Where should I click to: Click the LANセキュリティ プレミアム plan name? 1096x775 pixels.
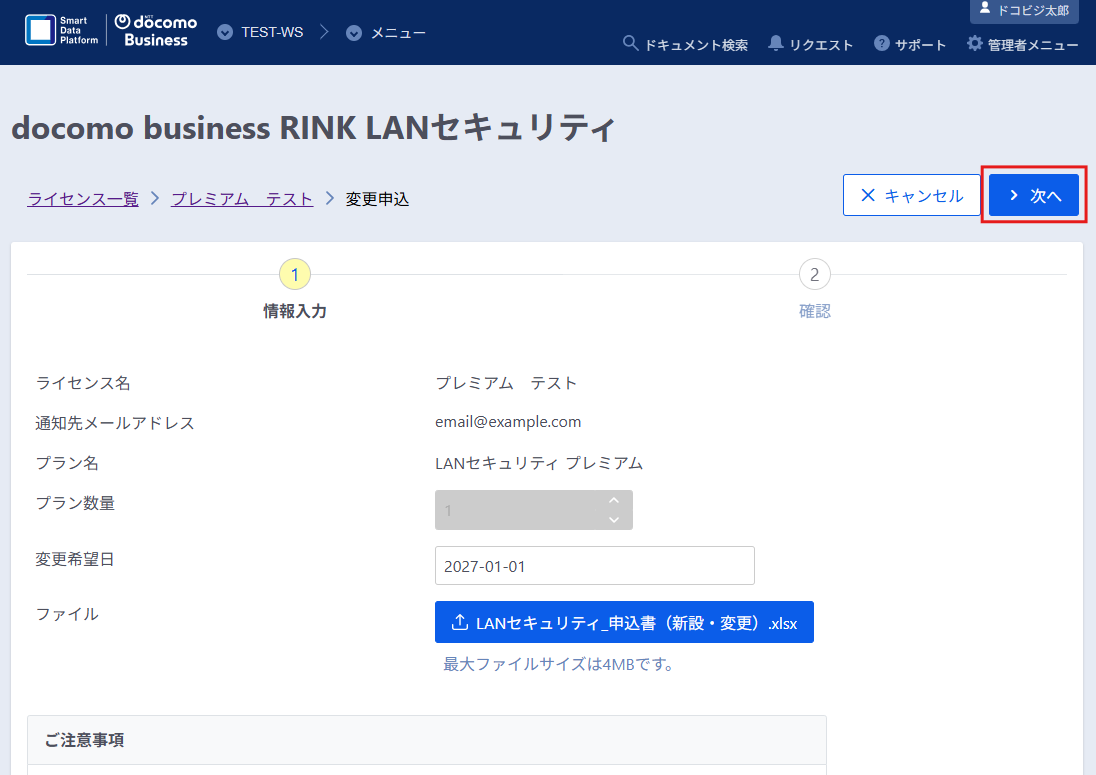[539, 463]
